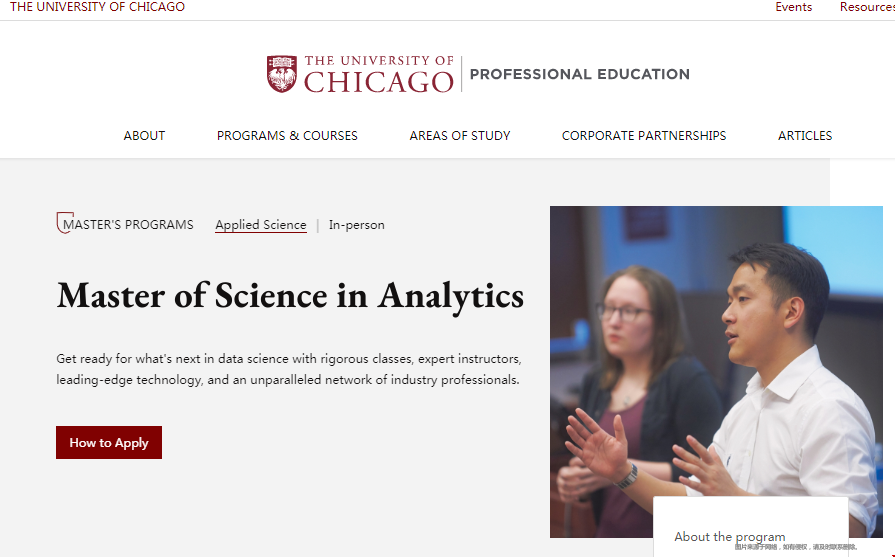Click the PROFESSIONAL EDUCATION header text
The image size is (895, 557).
(580, 74)
